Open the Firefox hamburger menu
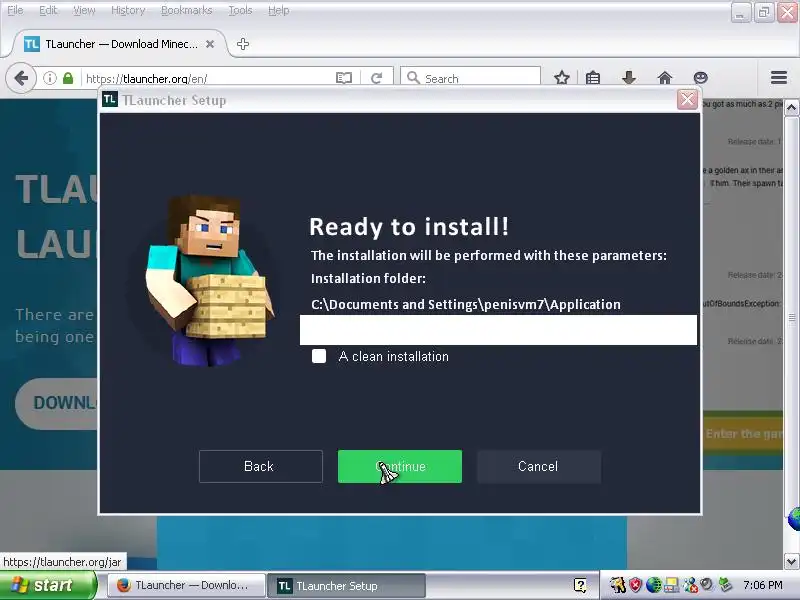 pos(779,78)
